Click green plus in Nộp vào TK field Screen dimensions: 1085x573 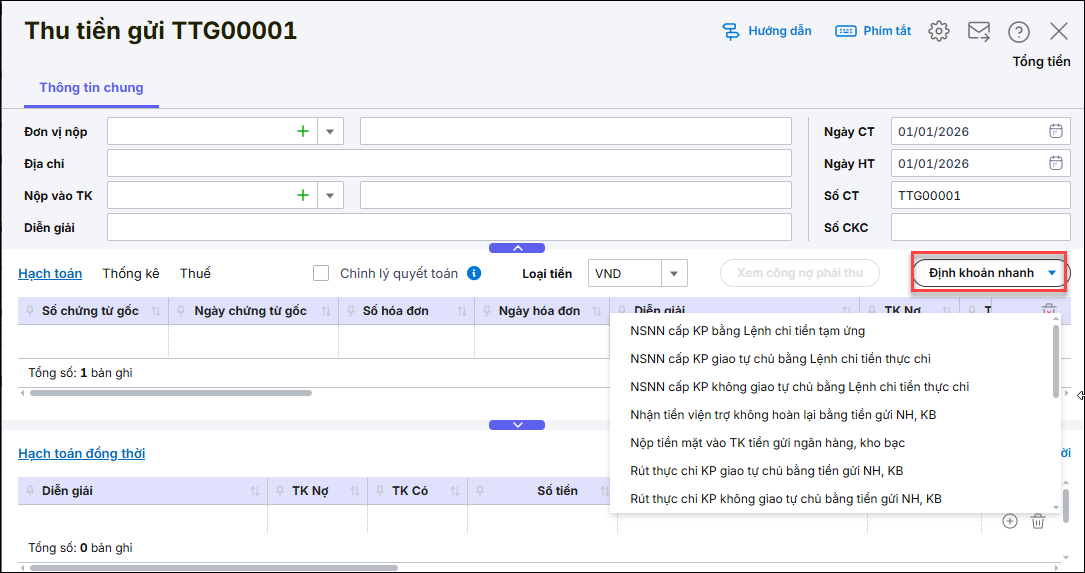pos(303,195)
